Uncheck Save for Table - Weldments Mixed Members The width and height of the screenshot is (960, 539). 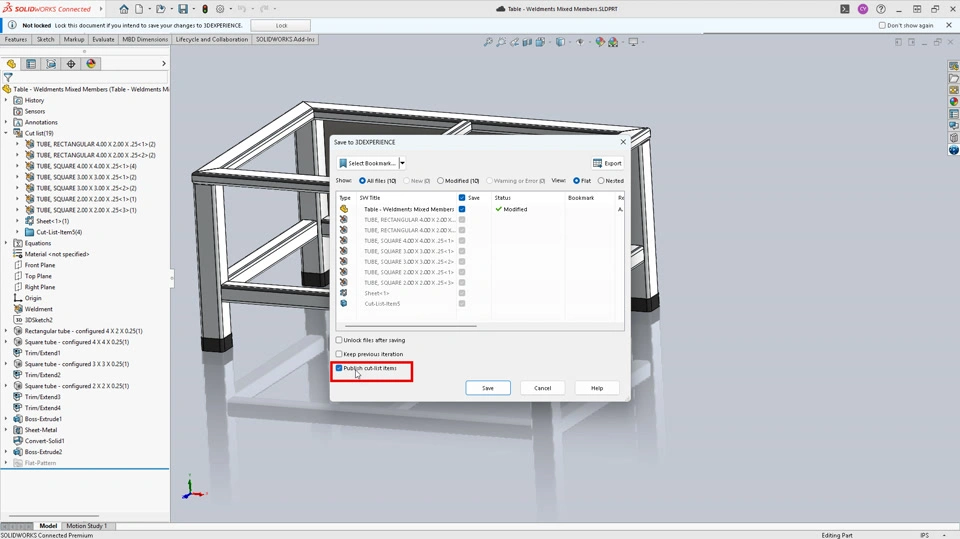pos(462,209)
